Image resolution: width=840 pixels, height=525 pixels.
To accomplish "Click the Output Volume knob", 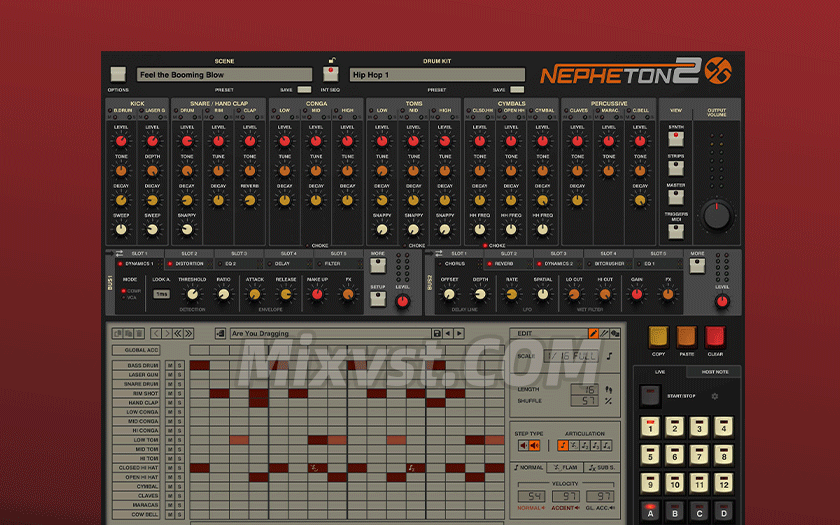I will (x=716, y=215).
